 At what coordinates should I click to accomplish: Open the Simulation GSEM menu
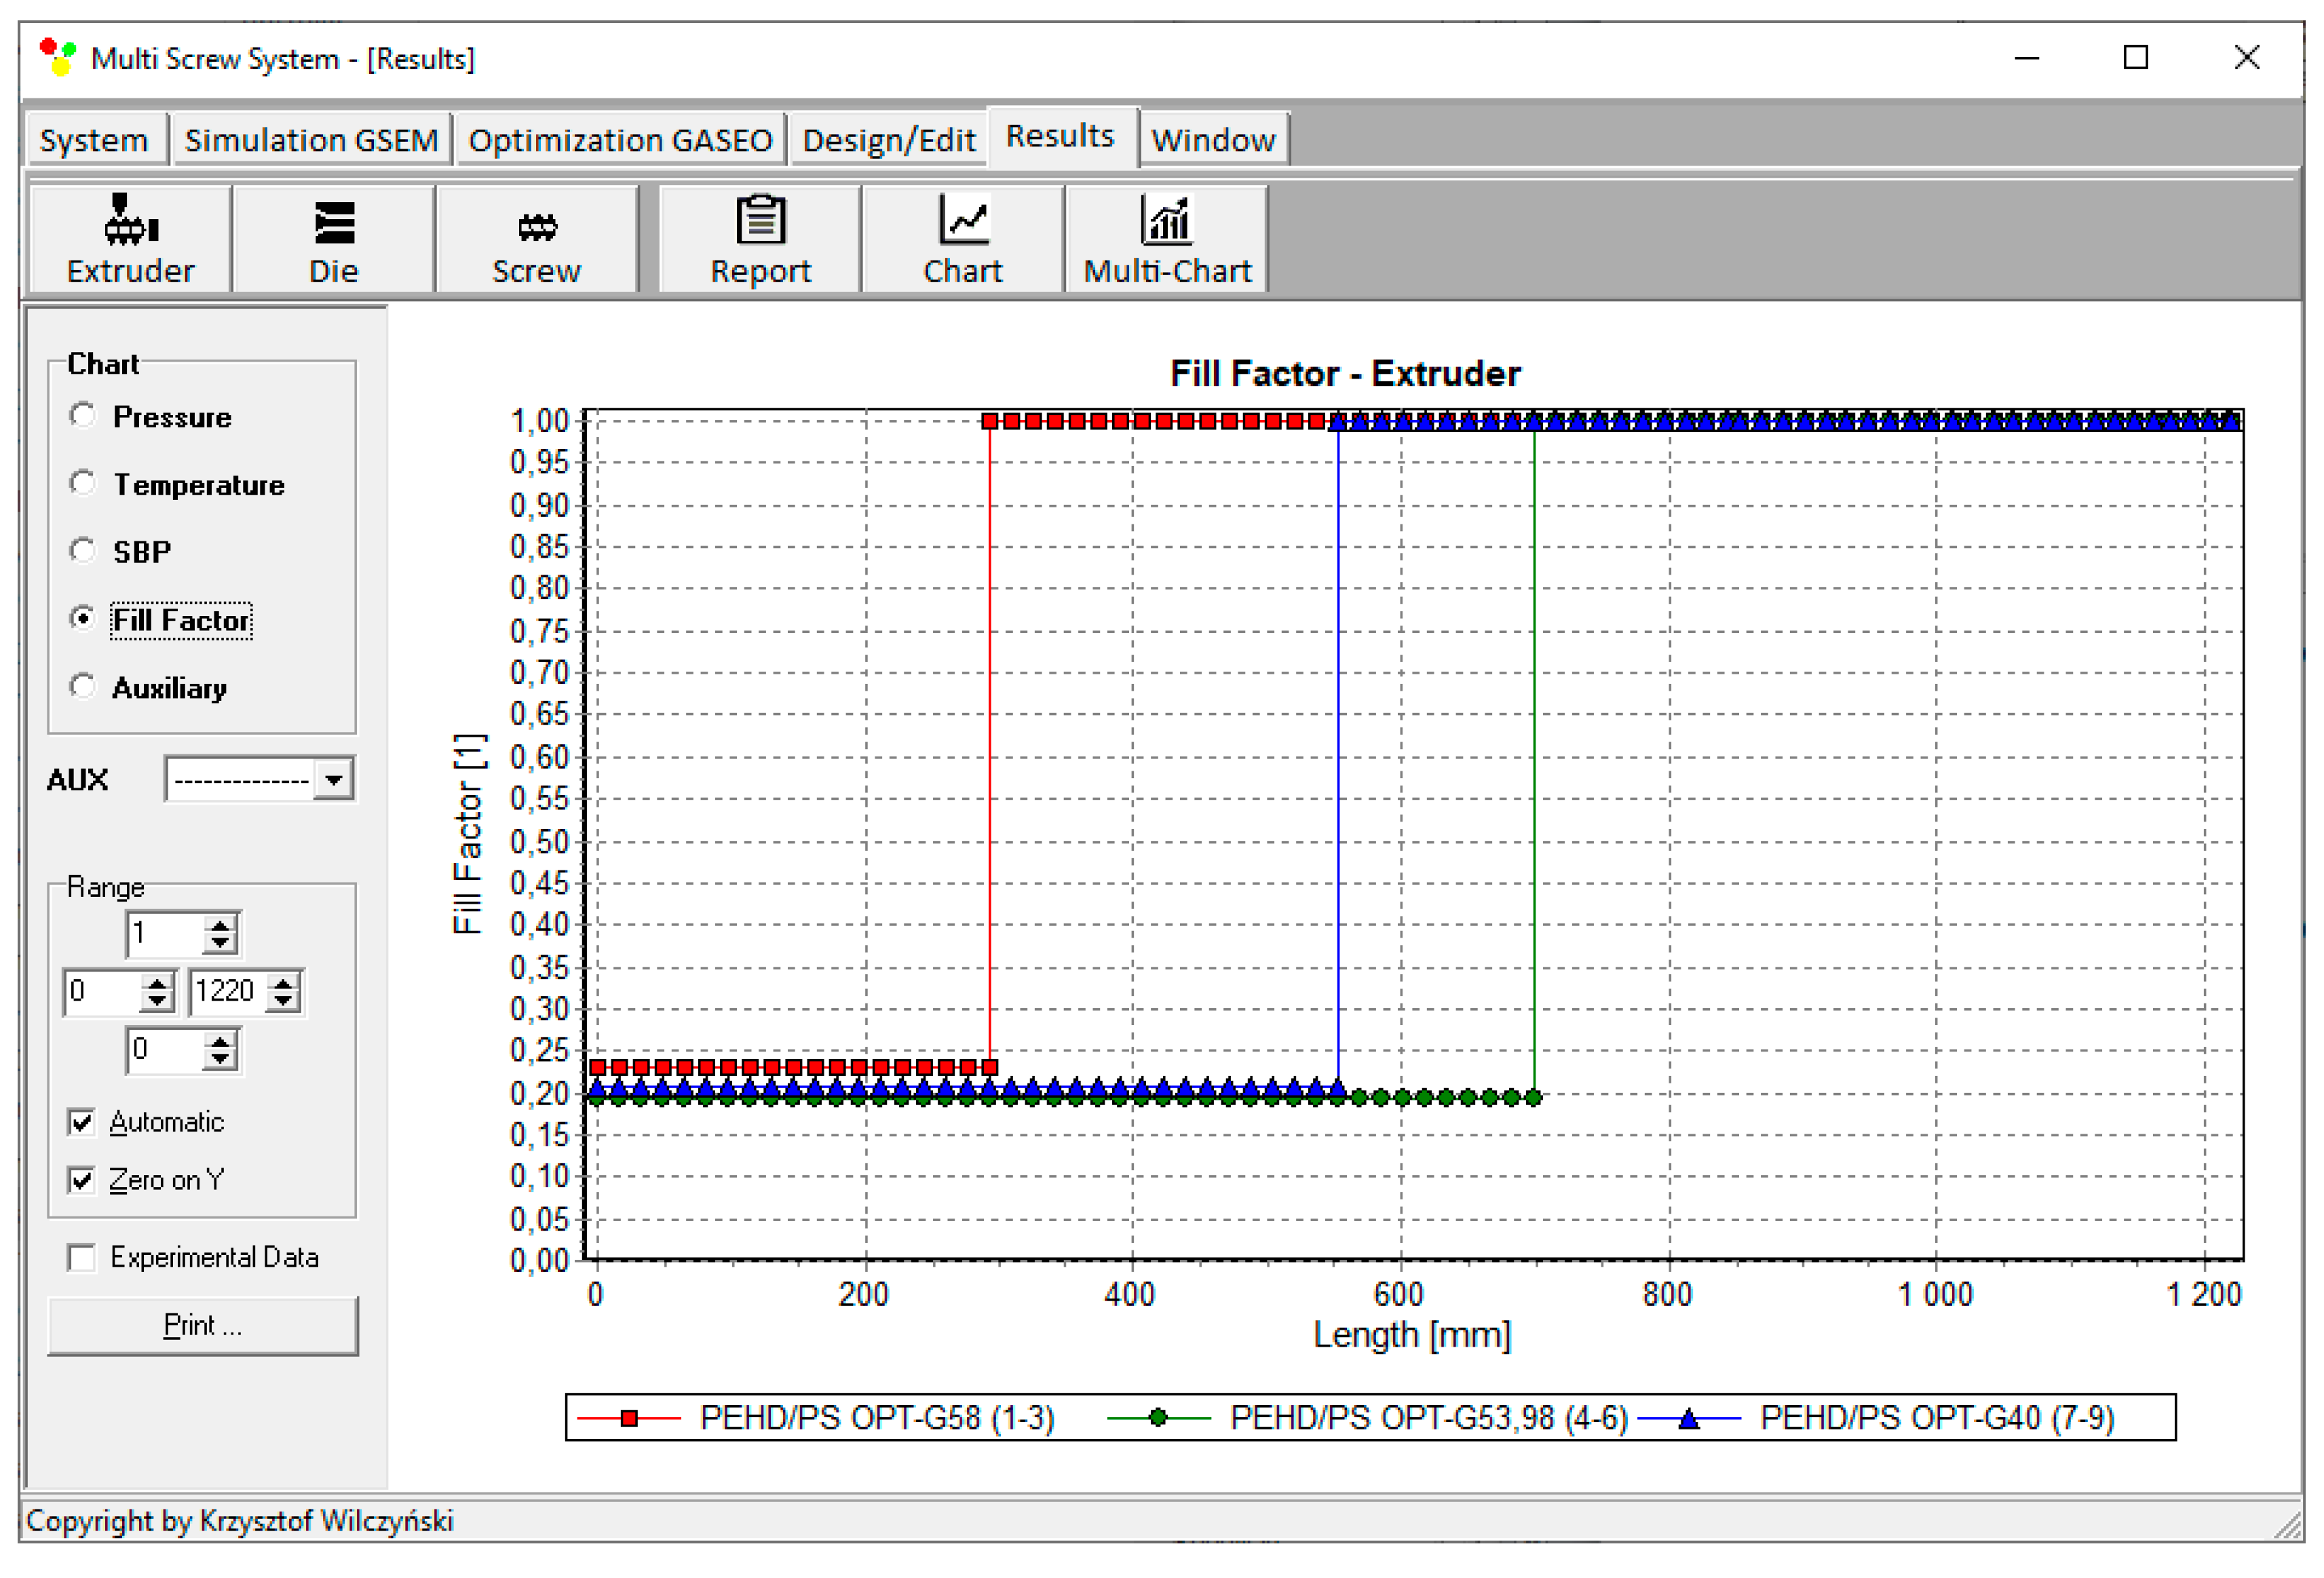[311, 139]
